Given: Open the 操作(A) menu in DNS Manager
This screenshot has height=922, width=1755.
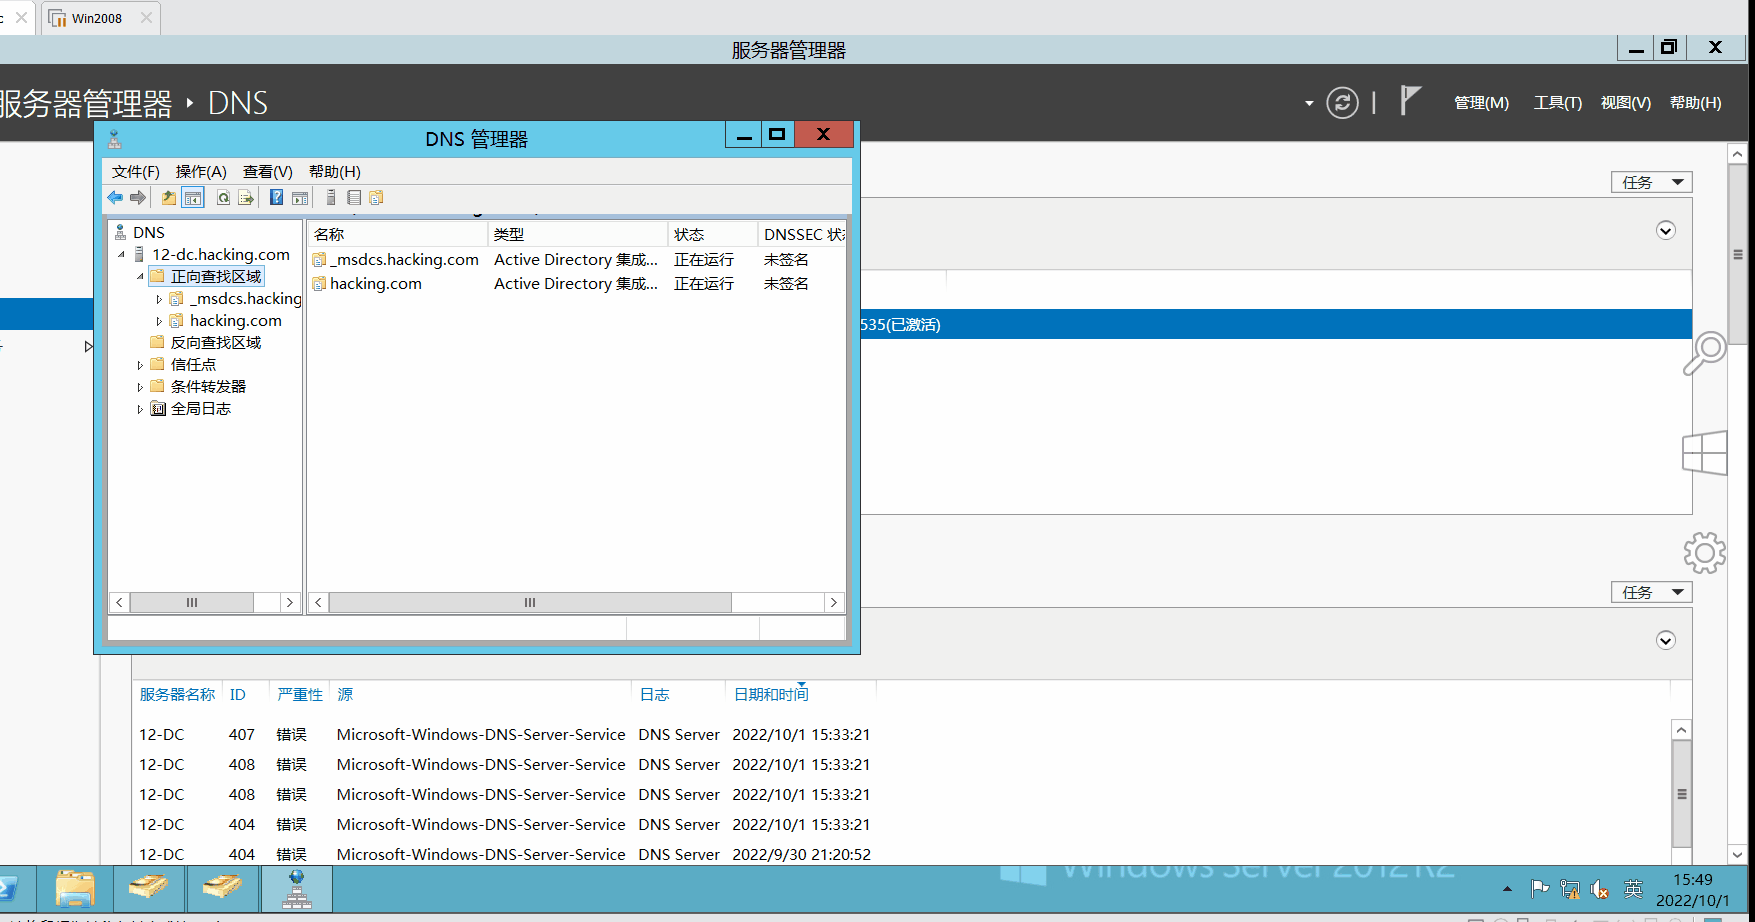Looking at the screenshot, I should (201, 172).
